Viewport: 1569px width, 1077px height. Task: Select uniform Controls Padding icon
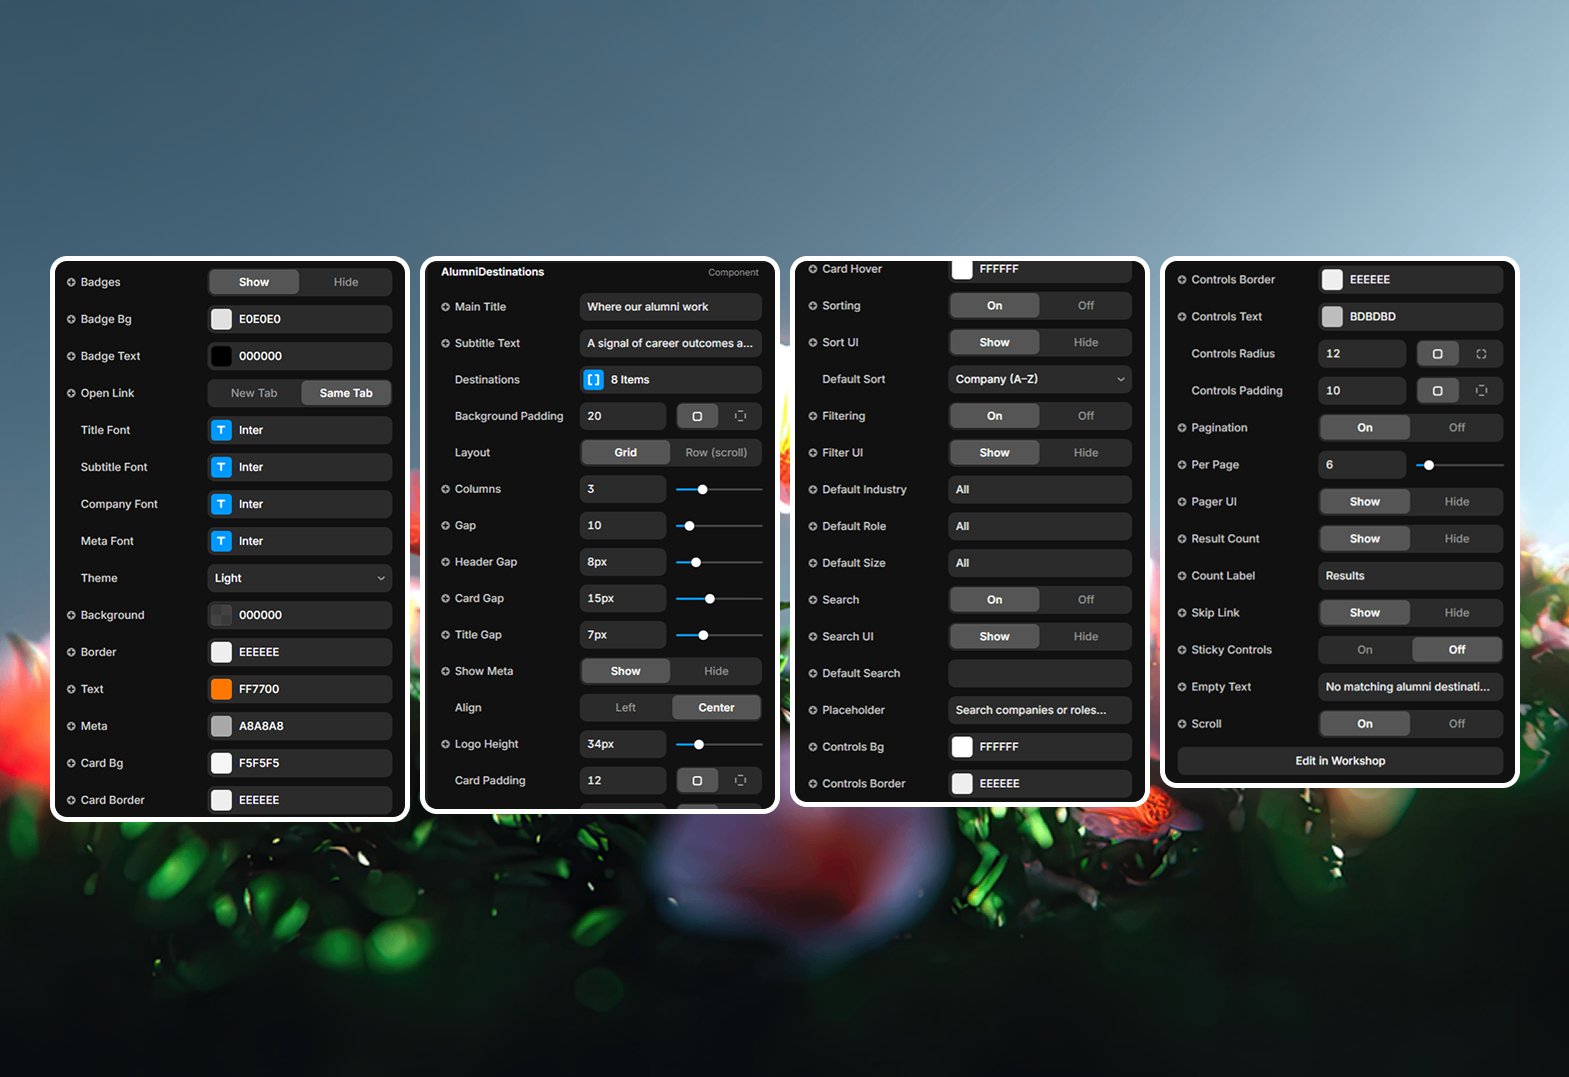(1437, 391)
